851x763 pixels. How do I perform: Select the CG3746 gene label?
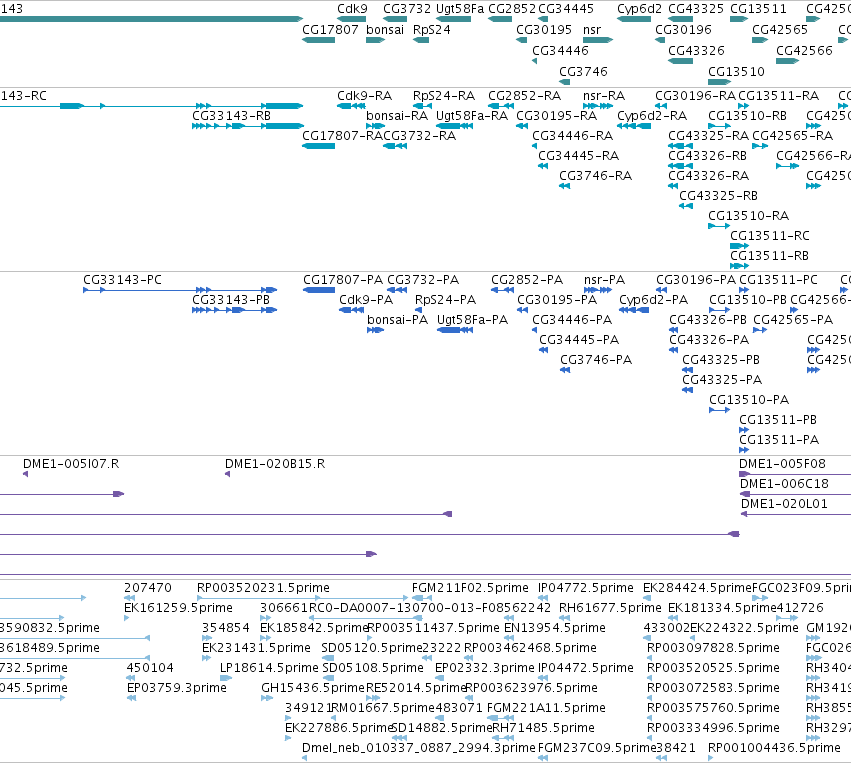pos(583,72)
